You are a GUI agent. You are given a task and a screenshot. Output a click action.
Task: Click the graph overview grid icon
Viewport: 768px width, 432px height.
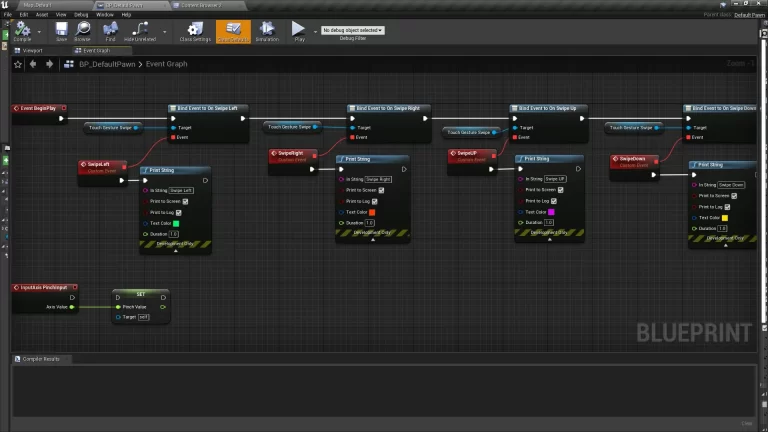[69, 64]
